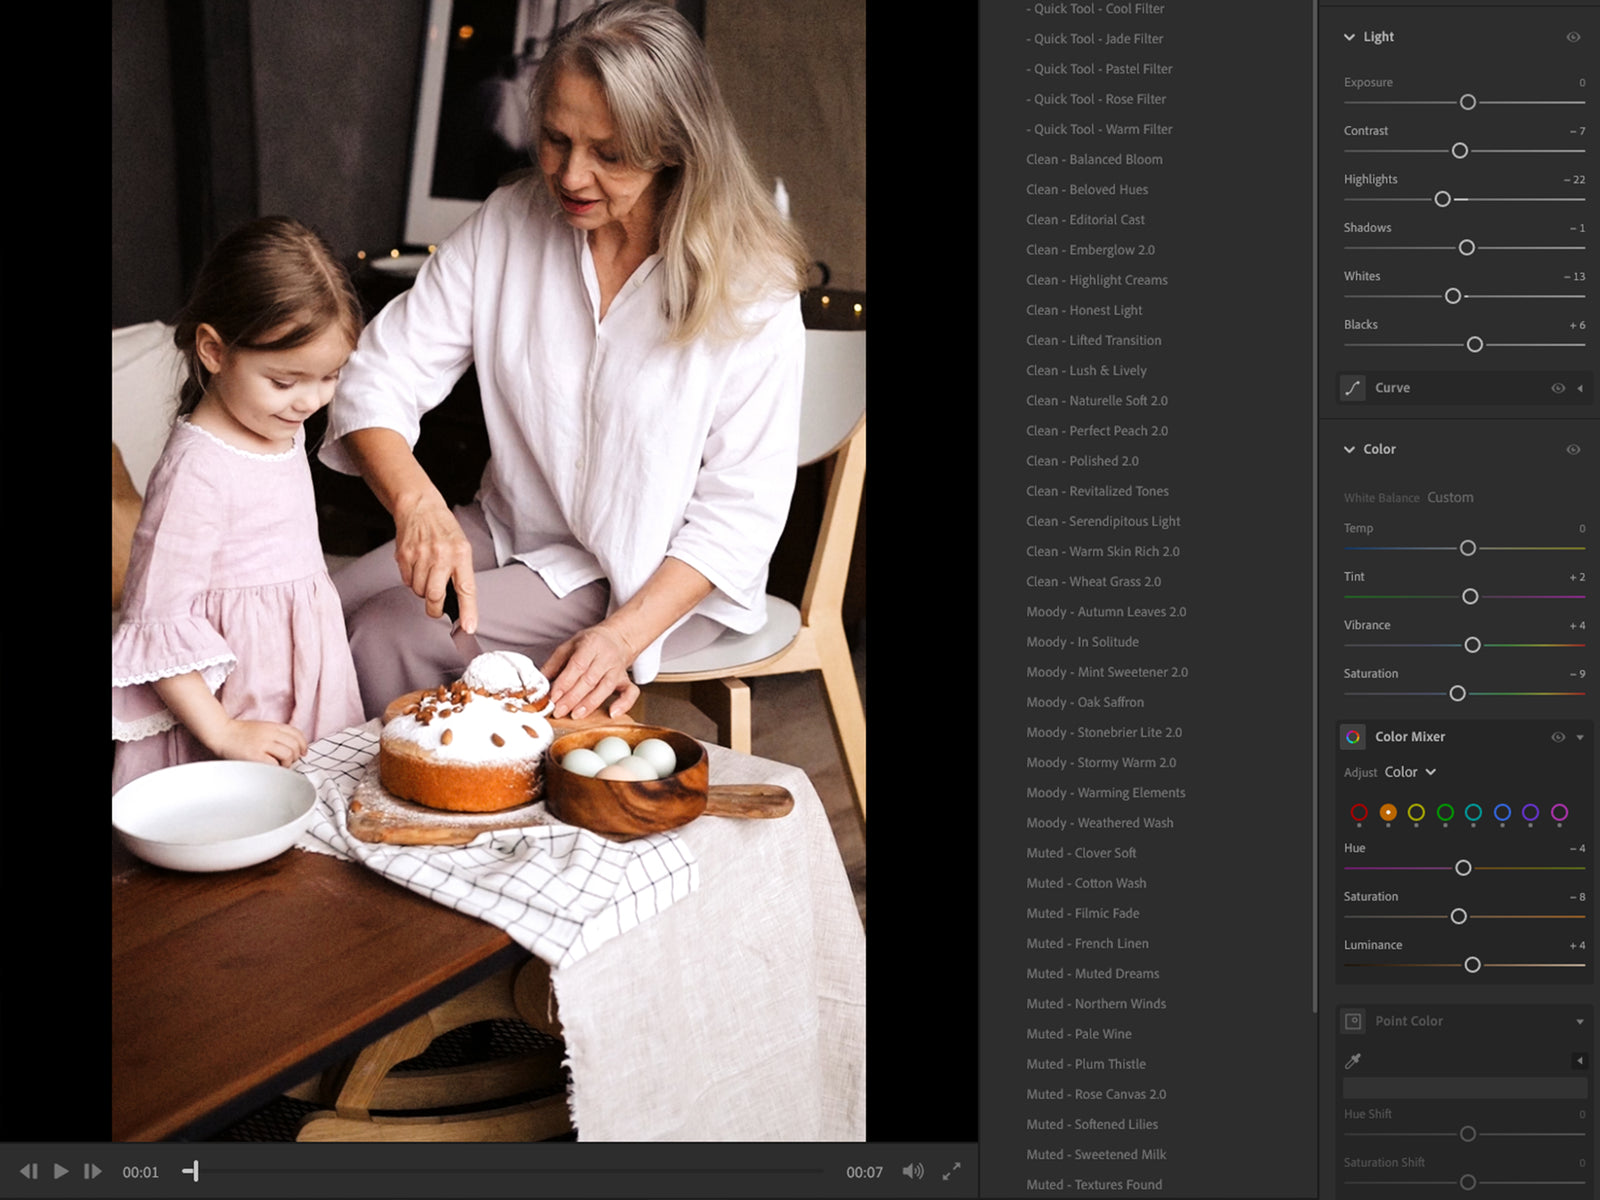This screenshot has height=1200, width=1600.
Task: Toggle visibility of the Light adjustments
Action: (x=1572, y=36)
